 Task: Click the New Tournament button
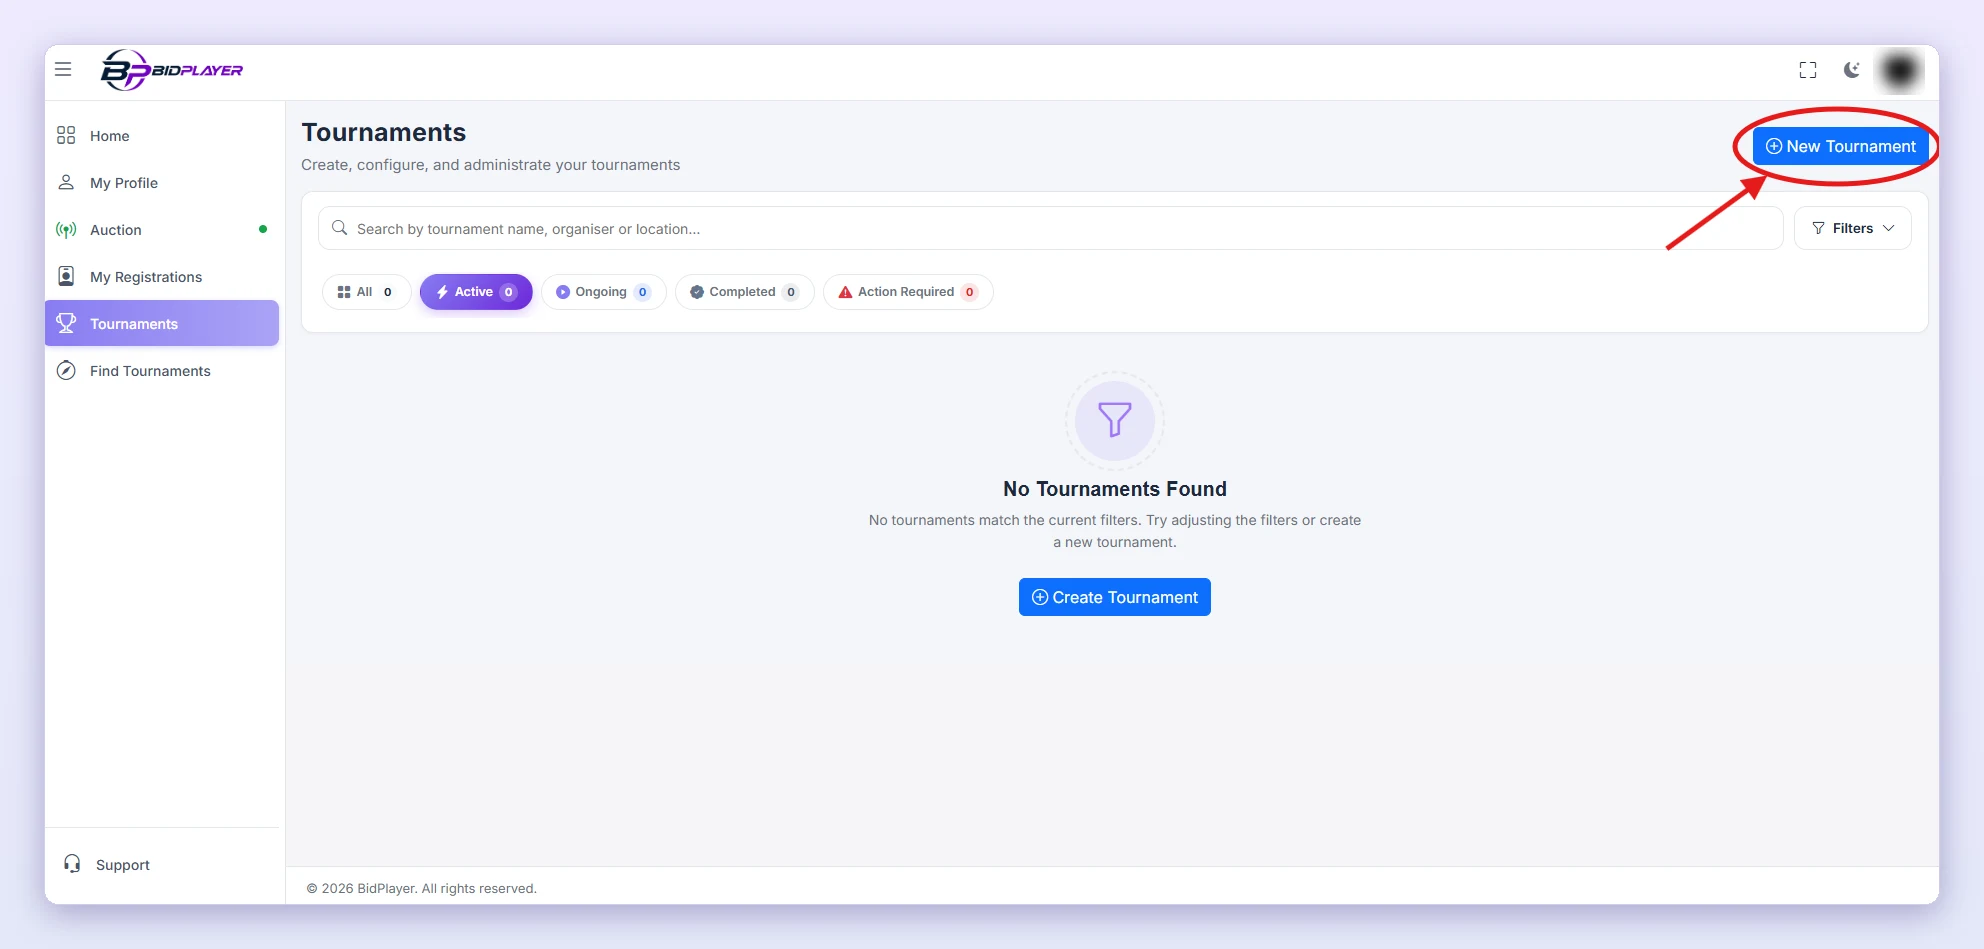click(1840, 146)
